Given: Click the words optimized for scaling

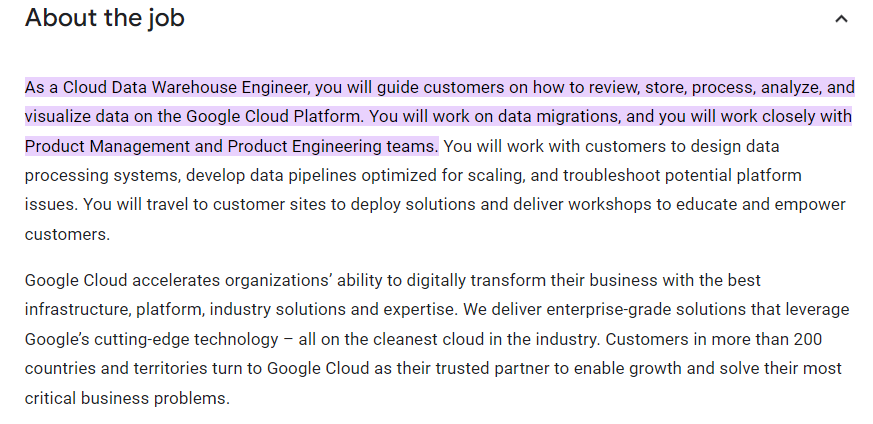Looking at the screenshot, I should point(443,175).
